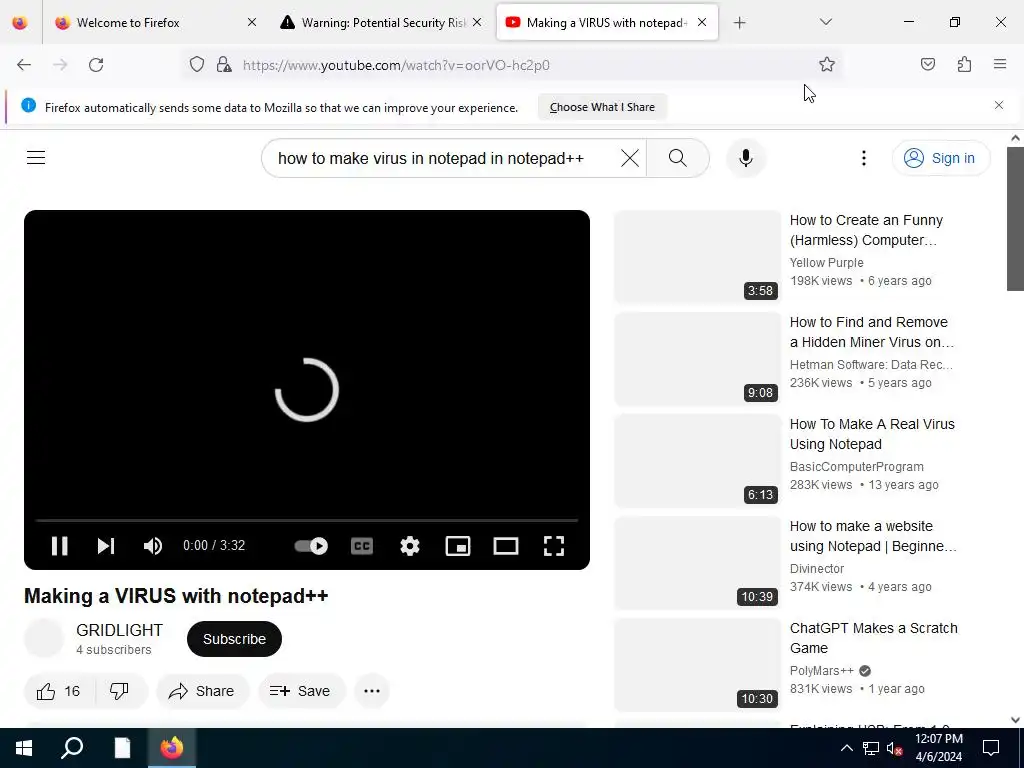The width and height of the screenshot is (1024, 768).
Task: Open Divinector channel name
Action: 816,569
